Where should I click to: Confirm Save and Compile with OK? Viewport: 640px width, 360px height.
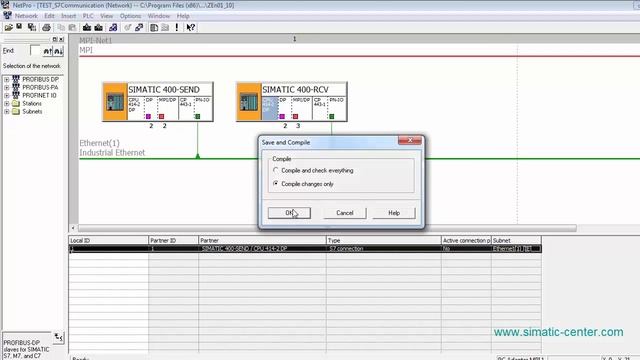click(x=289, y=213)
